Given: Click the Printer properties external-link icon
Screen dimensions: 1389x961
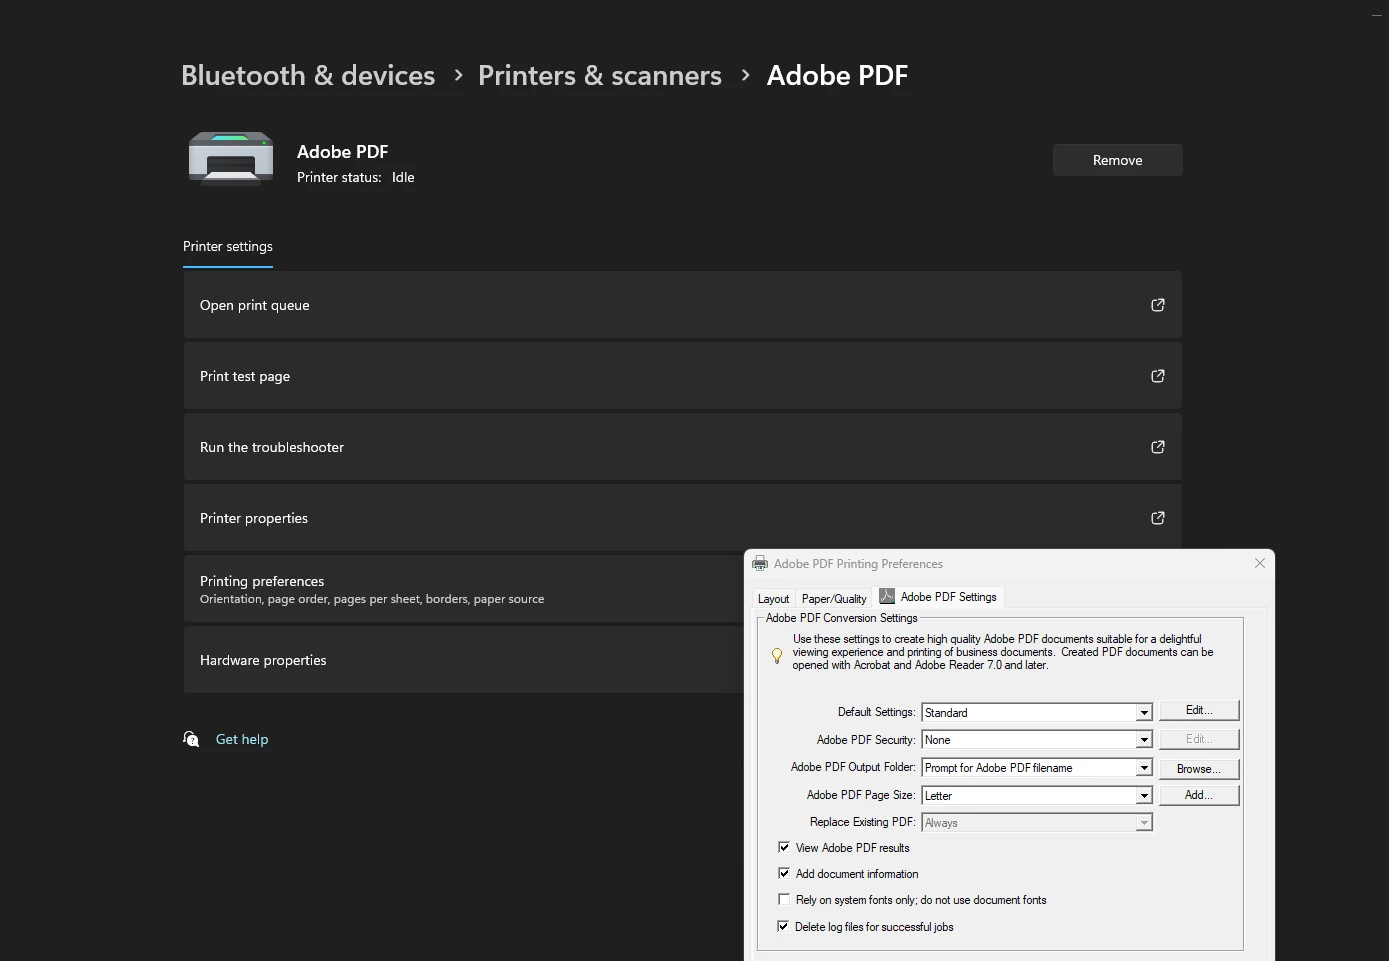Looking at the screenshot, I should click(x=1157, y=518).
